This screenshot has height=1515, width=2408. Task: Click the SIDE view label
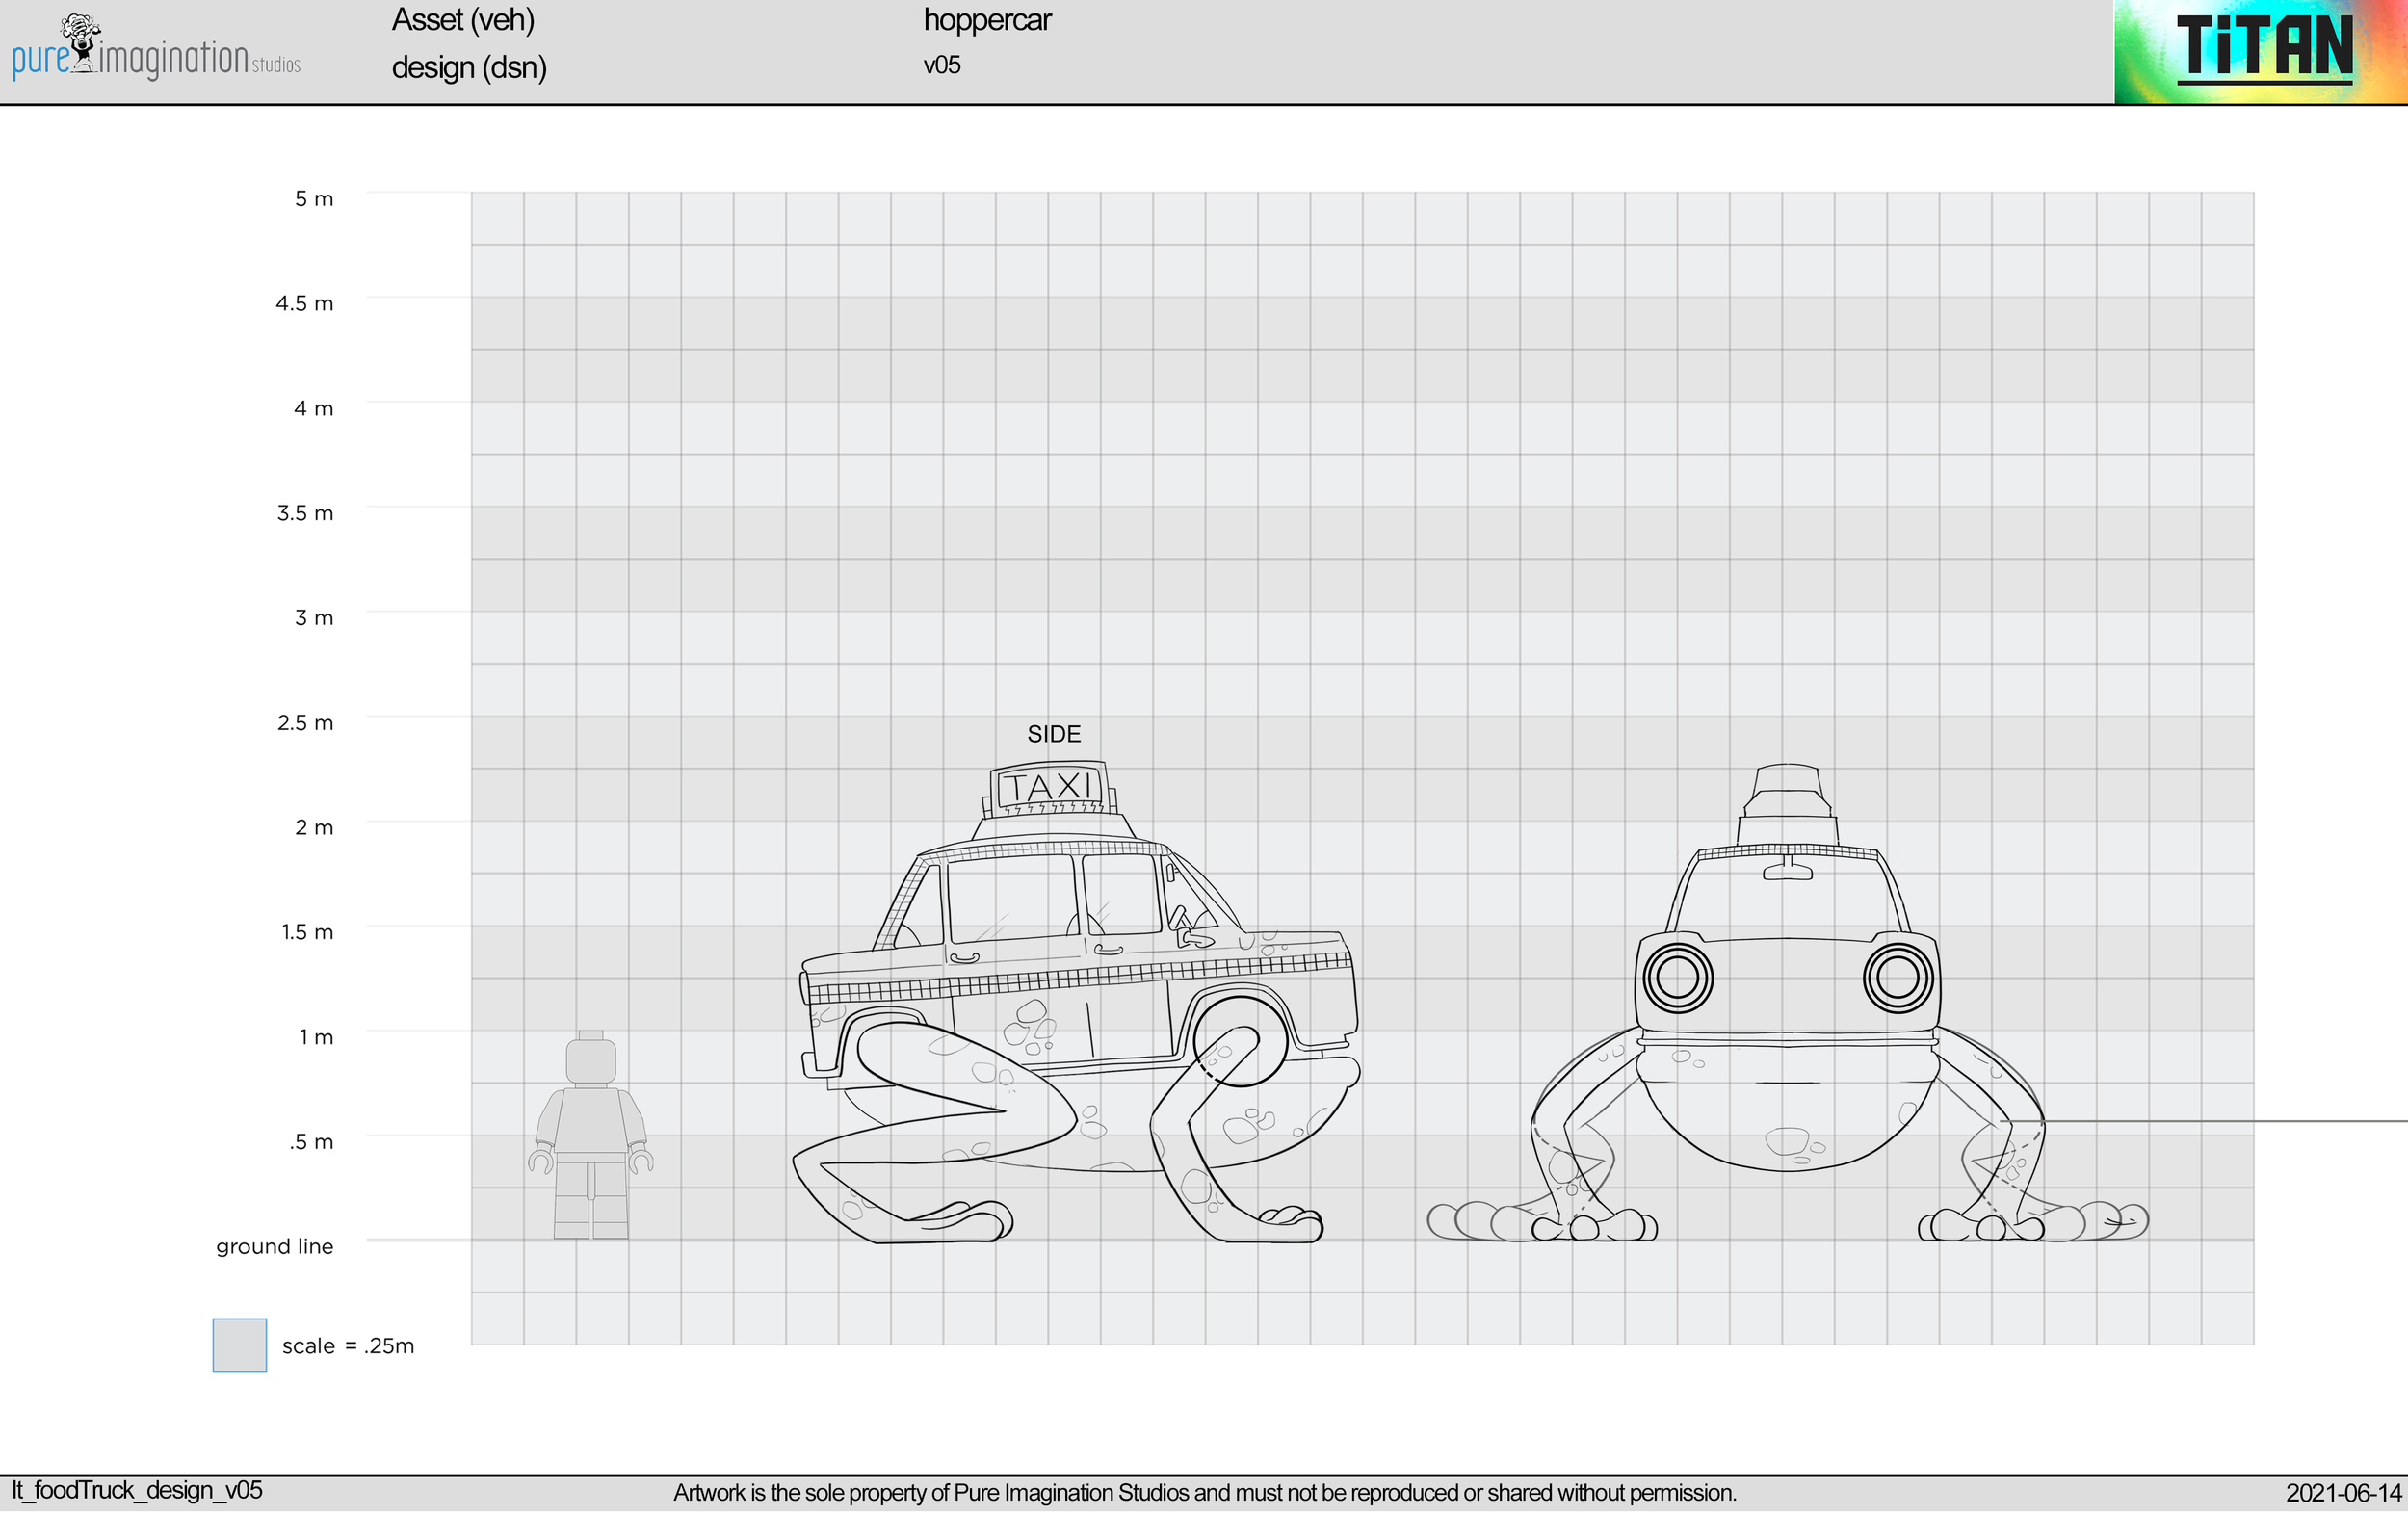pos(1053,734)
